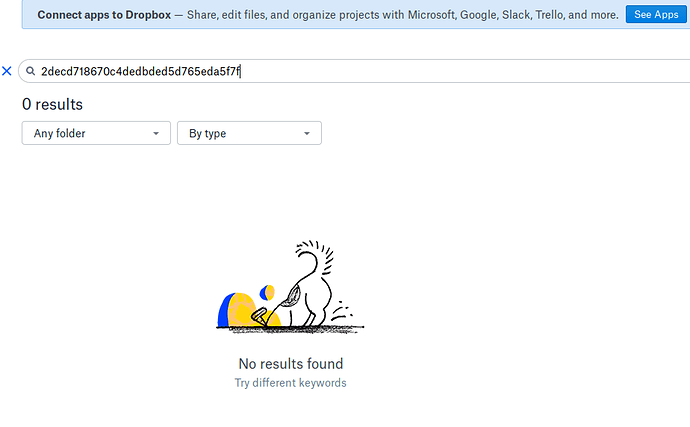Click the bold Connect apps to Dropbox title
Viewport: 690px width, 427px height.
coord(102,15)
